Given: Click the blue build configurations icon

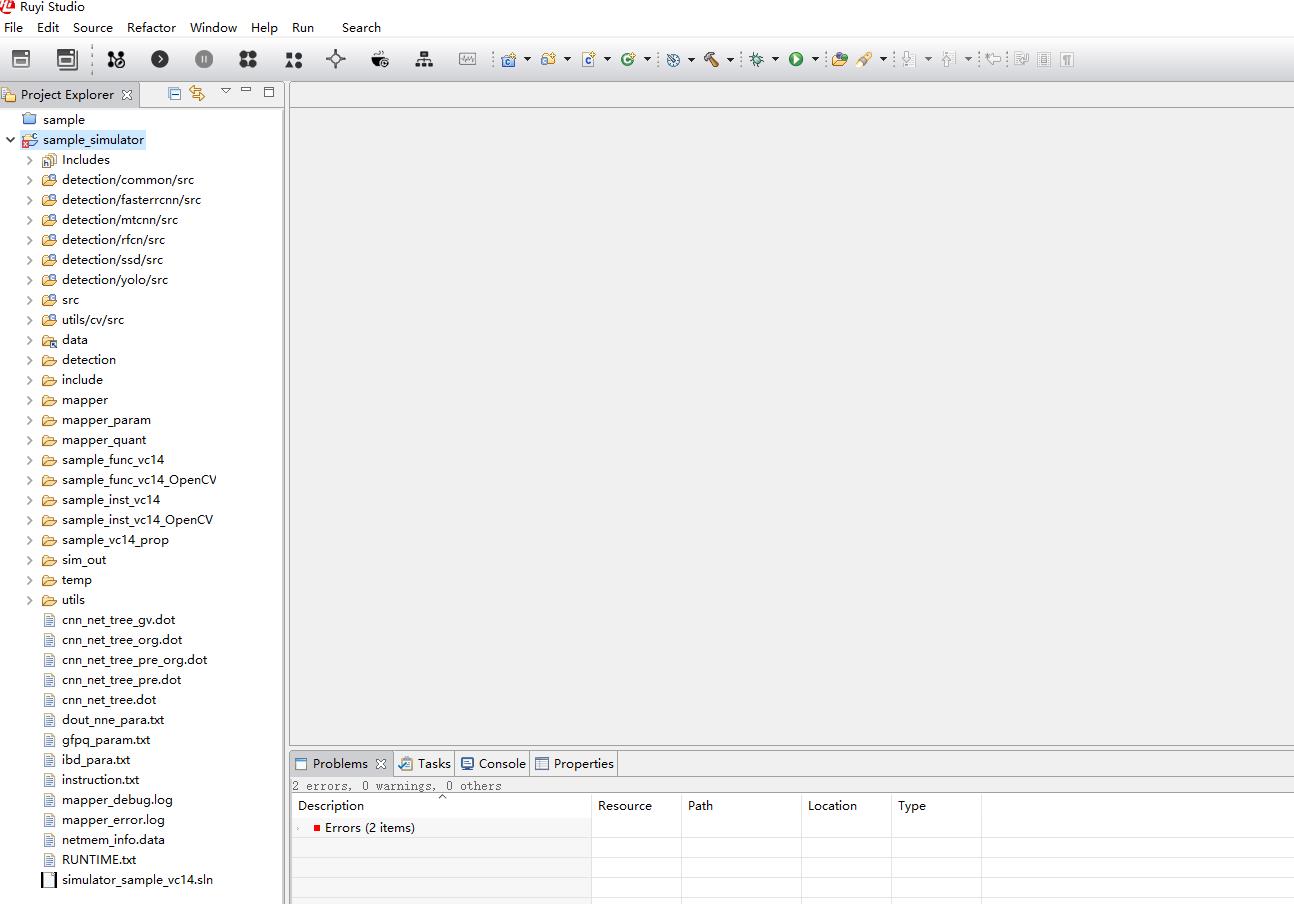Looking at the screenshot, I should (673, 60).
